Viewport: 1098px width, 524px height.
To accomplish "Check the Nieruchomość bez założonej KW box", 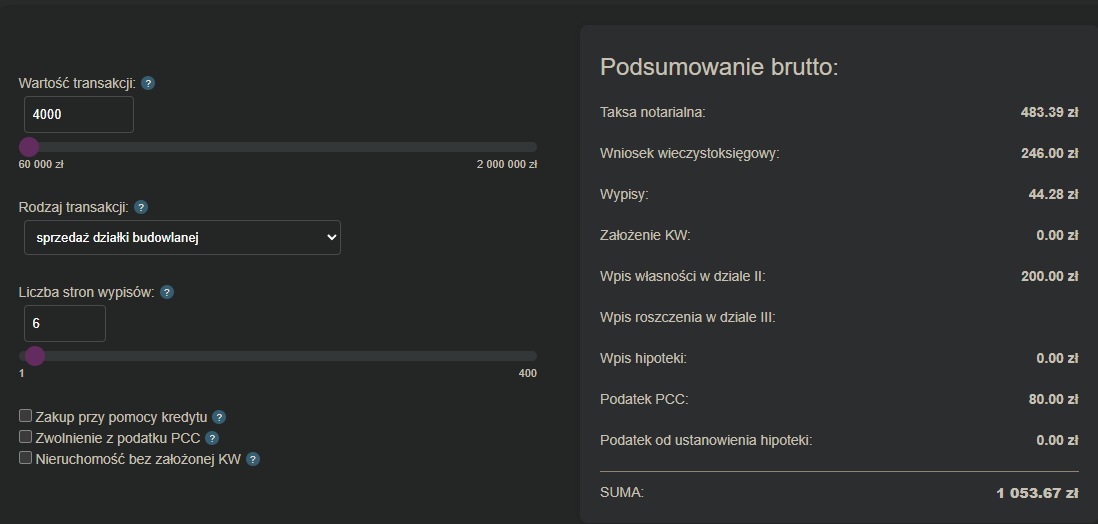I will pyautogui.click(x=26, y=458).
